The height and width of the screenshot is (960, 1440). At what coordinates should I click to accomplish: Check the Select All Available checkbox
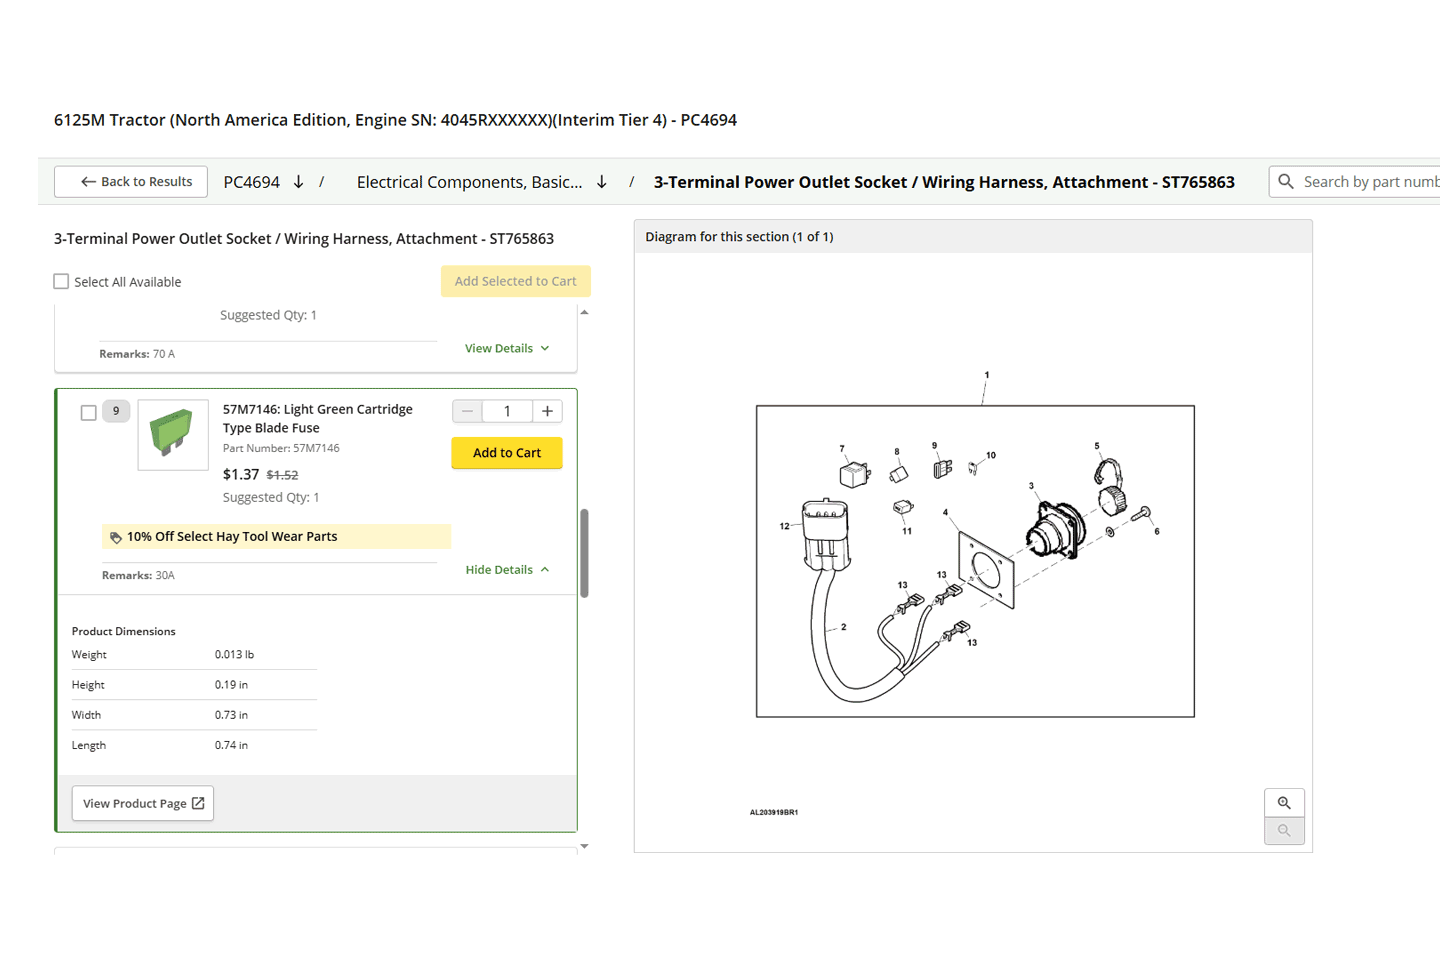pyautogui.click(x=61, y=282)
